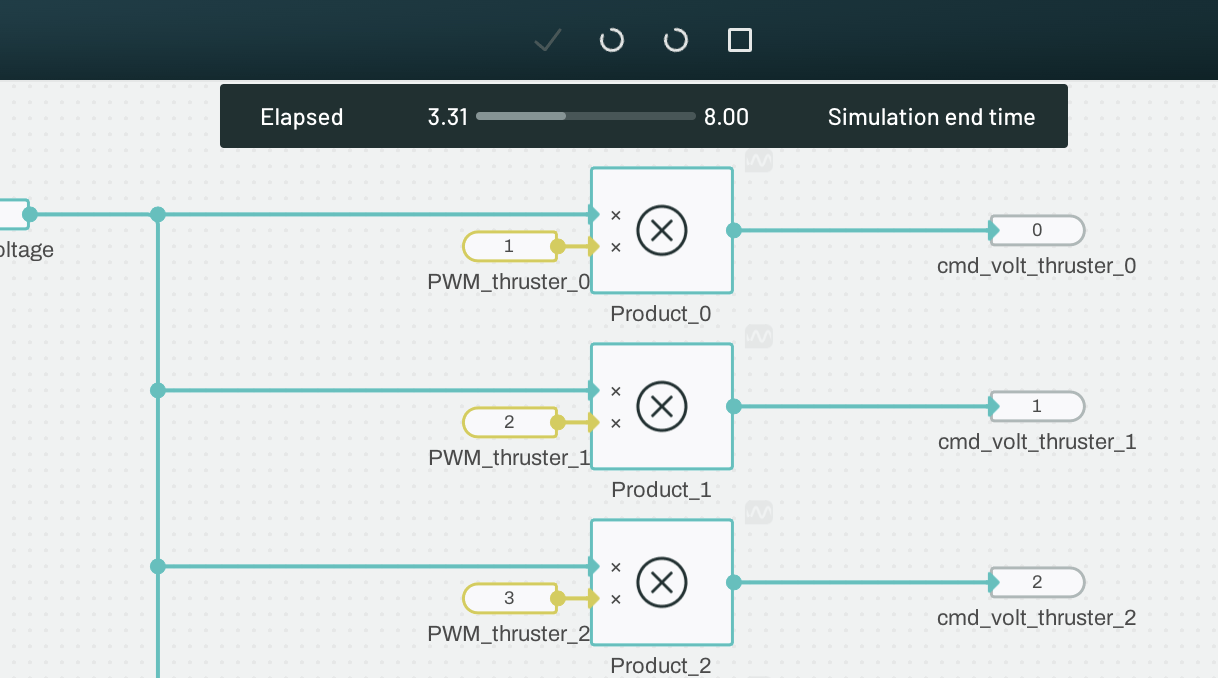Select the PWM_thruster_2 constant block
The image size is (1218, 678).
click(x=509, y=598)
